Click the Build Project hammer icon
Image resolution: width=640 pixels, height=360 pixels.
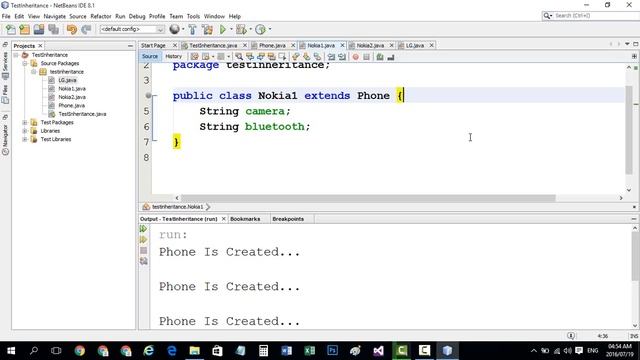click(193, 29)
